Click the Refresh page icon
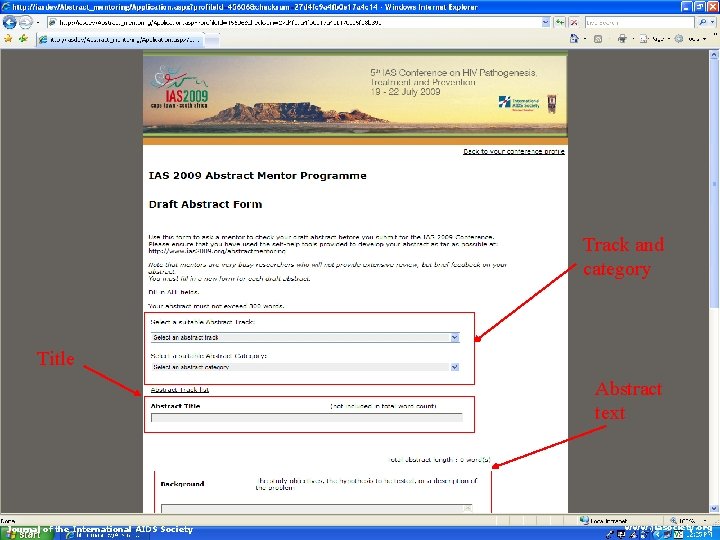 (559, 22)
